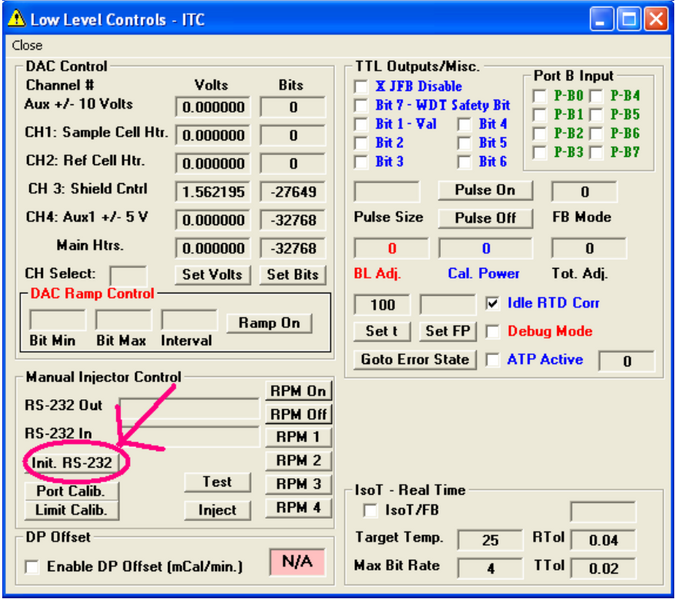Toggle the X JFB Disable checkbox

point(361,87)
